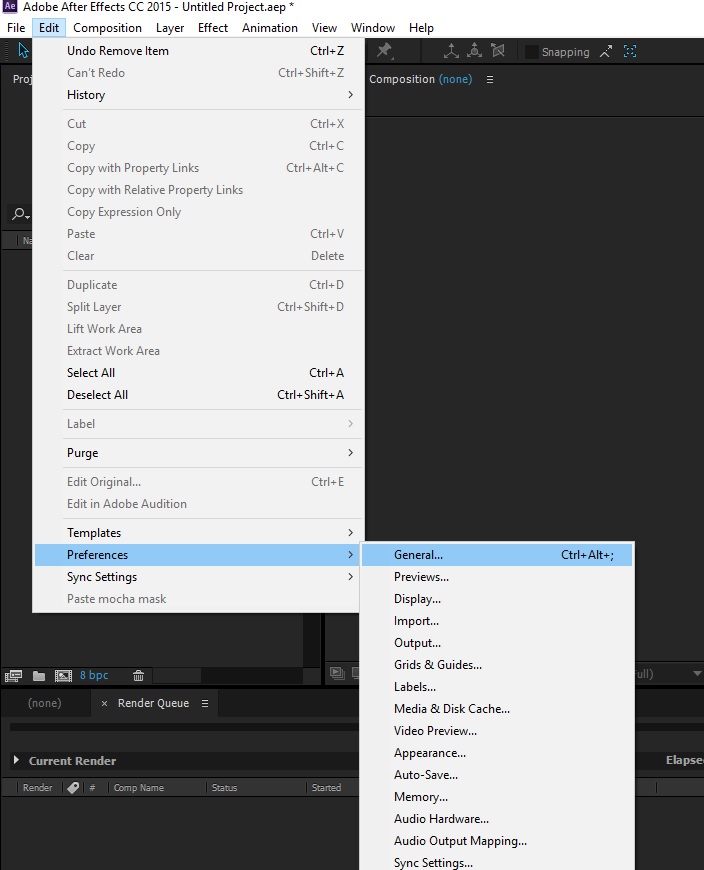Image resolution: width=704 pixels, height=870 pixels.
Task: Choose Undo Remove Item
Action: click(198, 51)
